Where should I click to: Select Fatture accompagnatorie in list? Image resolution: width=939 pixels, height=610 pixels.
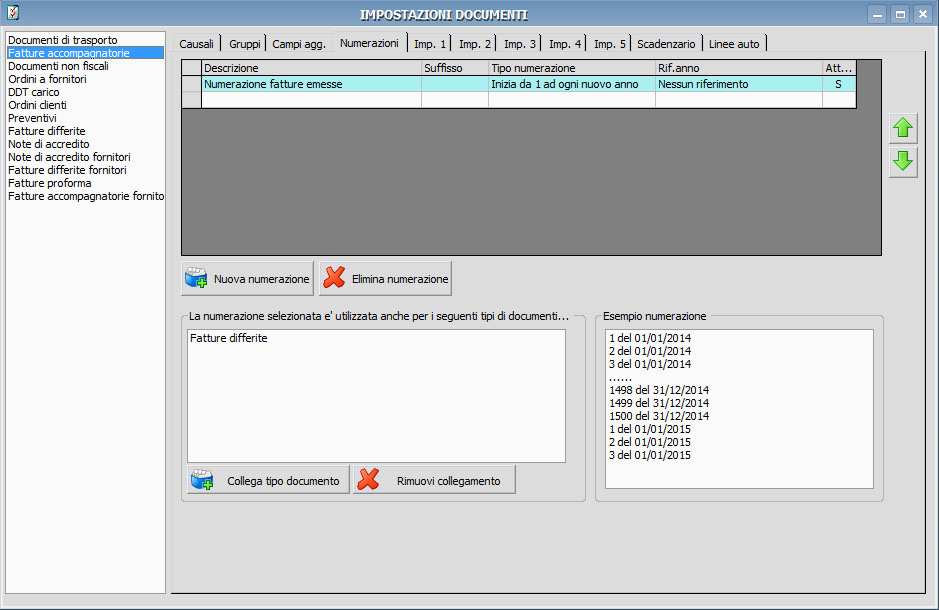[x=85, y=53]
